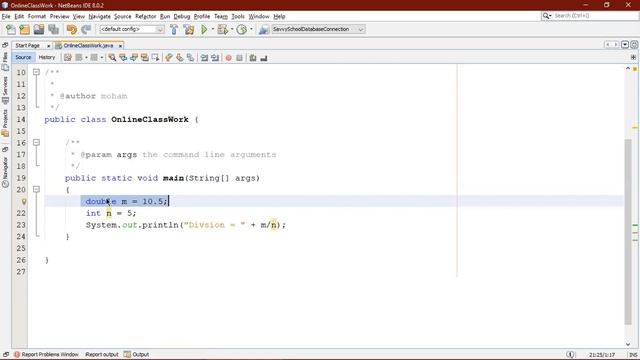Viewport: 640px width, 360px height.
Task: Open the Source menu in menu bar
Action: click(122, 16)
